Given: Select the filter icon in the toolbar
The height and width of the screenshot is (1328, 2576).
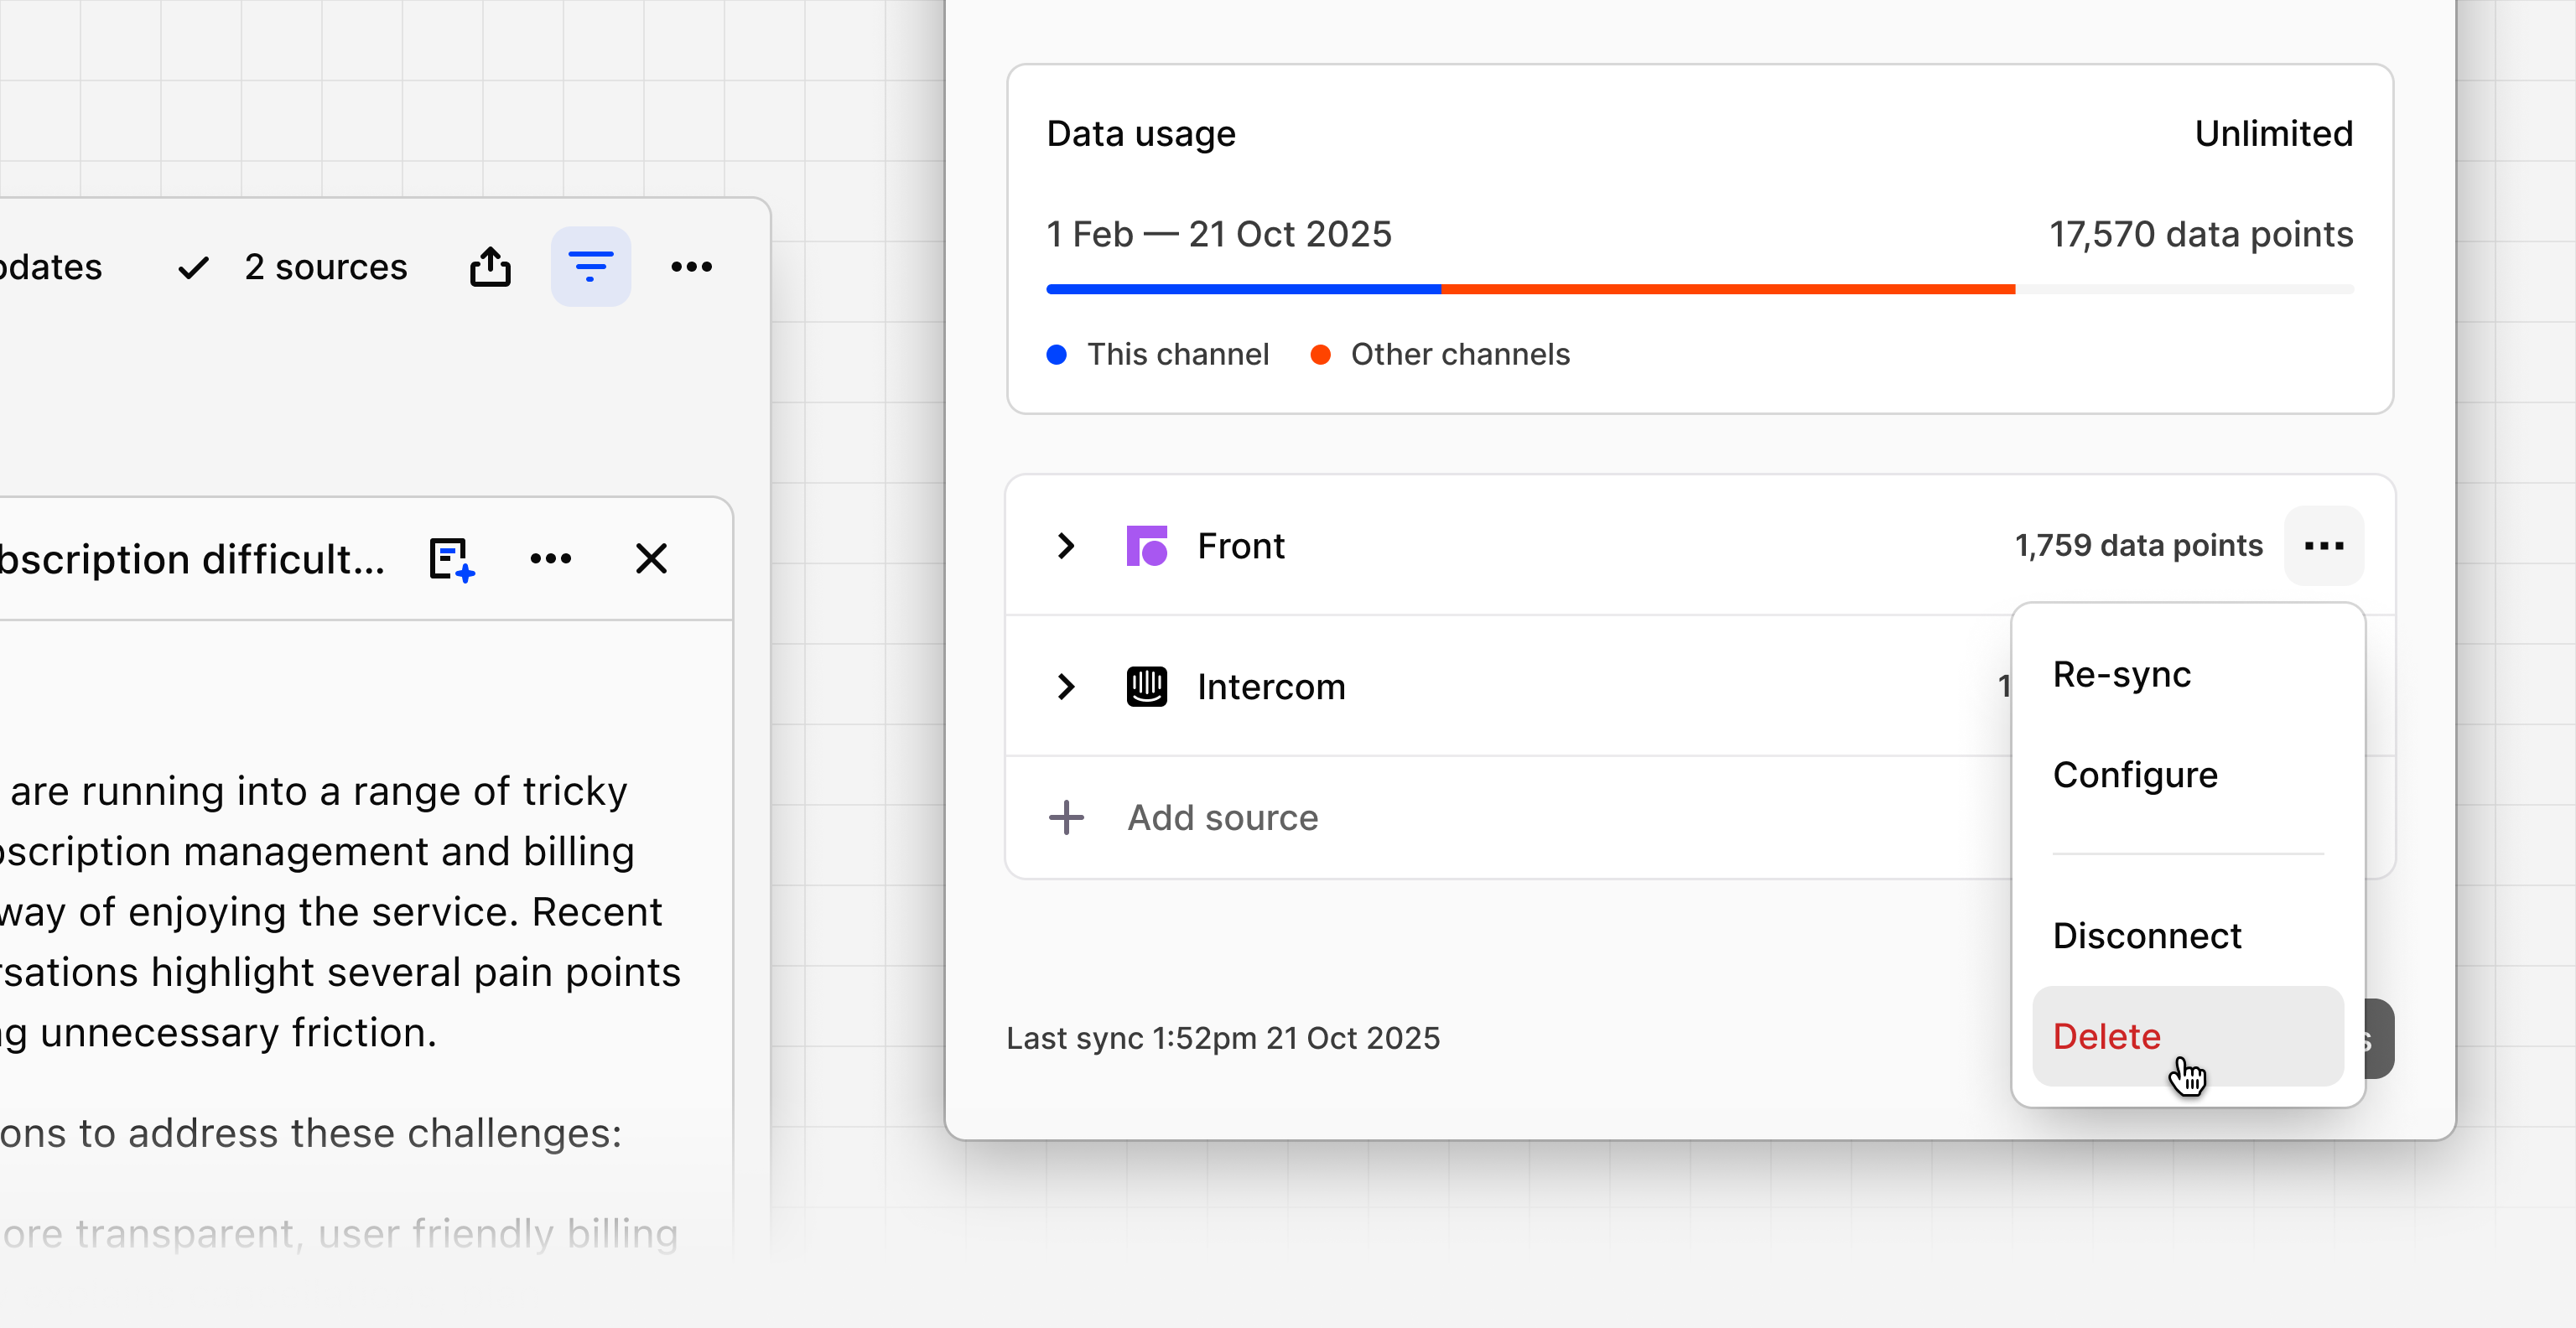Looking at the screenshot, I should click(591, 266).
